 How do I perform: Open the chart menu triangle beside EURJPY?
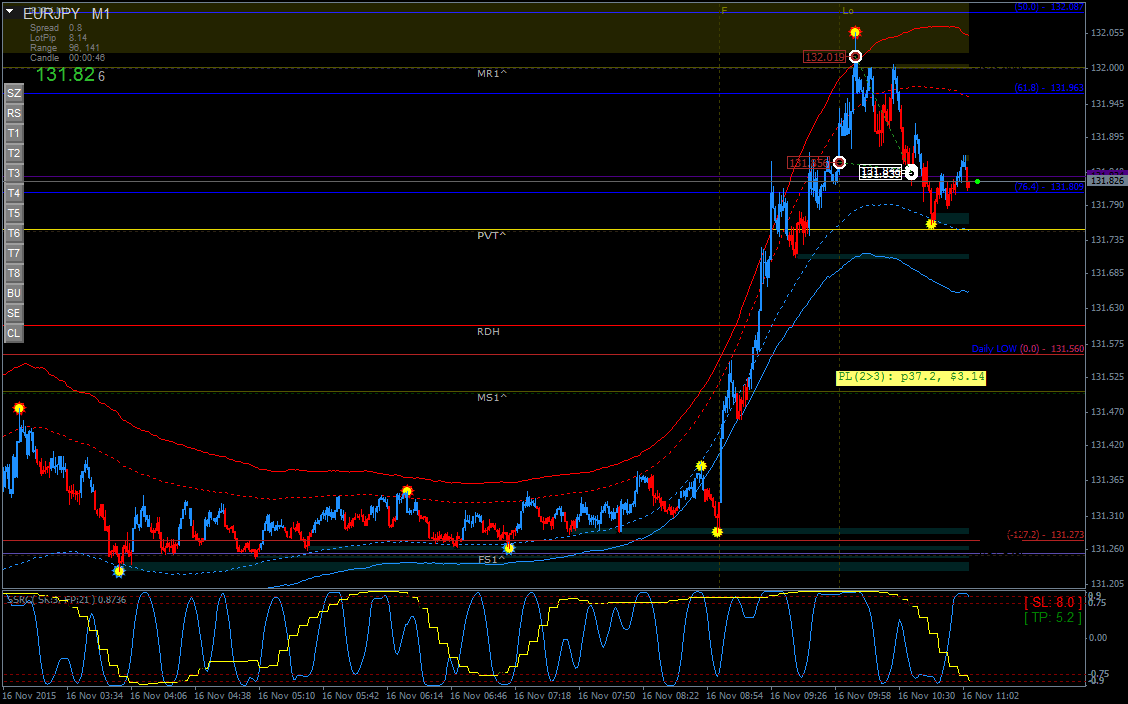pyautogui.click(x=9, y=12)
